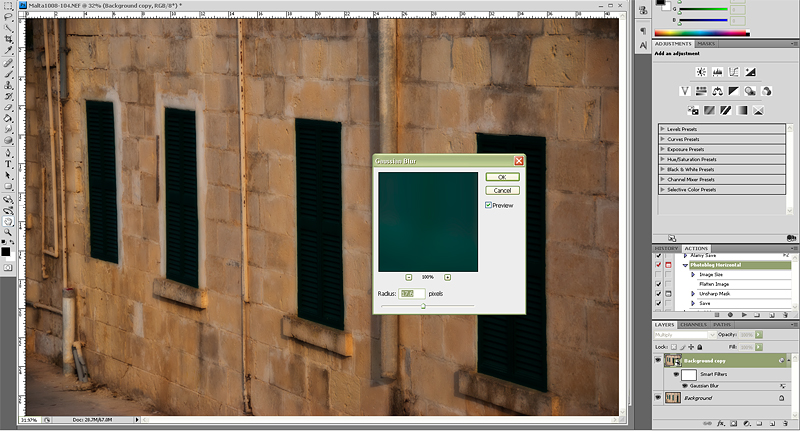Pick a color from the spectrum ramp
This screenshot has height=431, width=800.
pos(702,33)
